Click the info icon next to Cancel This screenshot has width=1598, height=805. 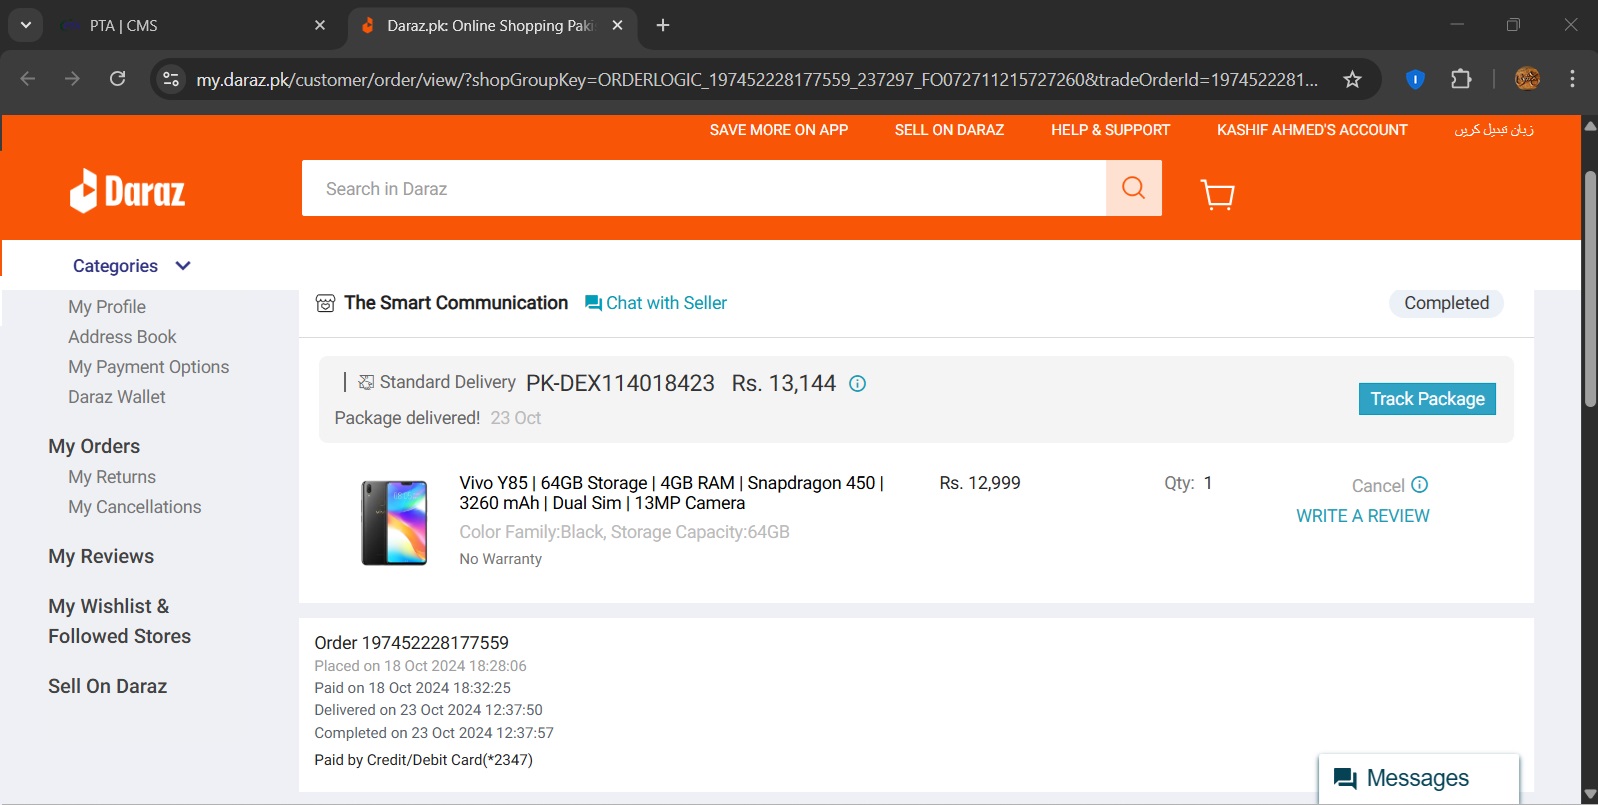click(x=1419, y=485)
